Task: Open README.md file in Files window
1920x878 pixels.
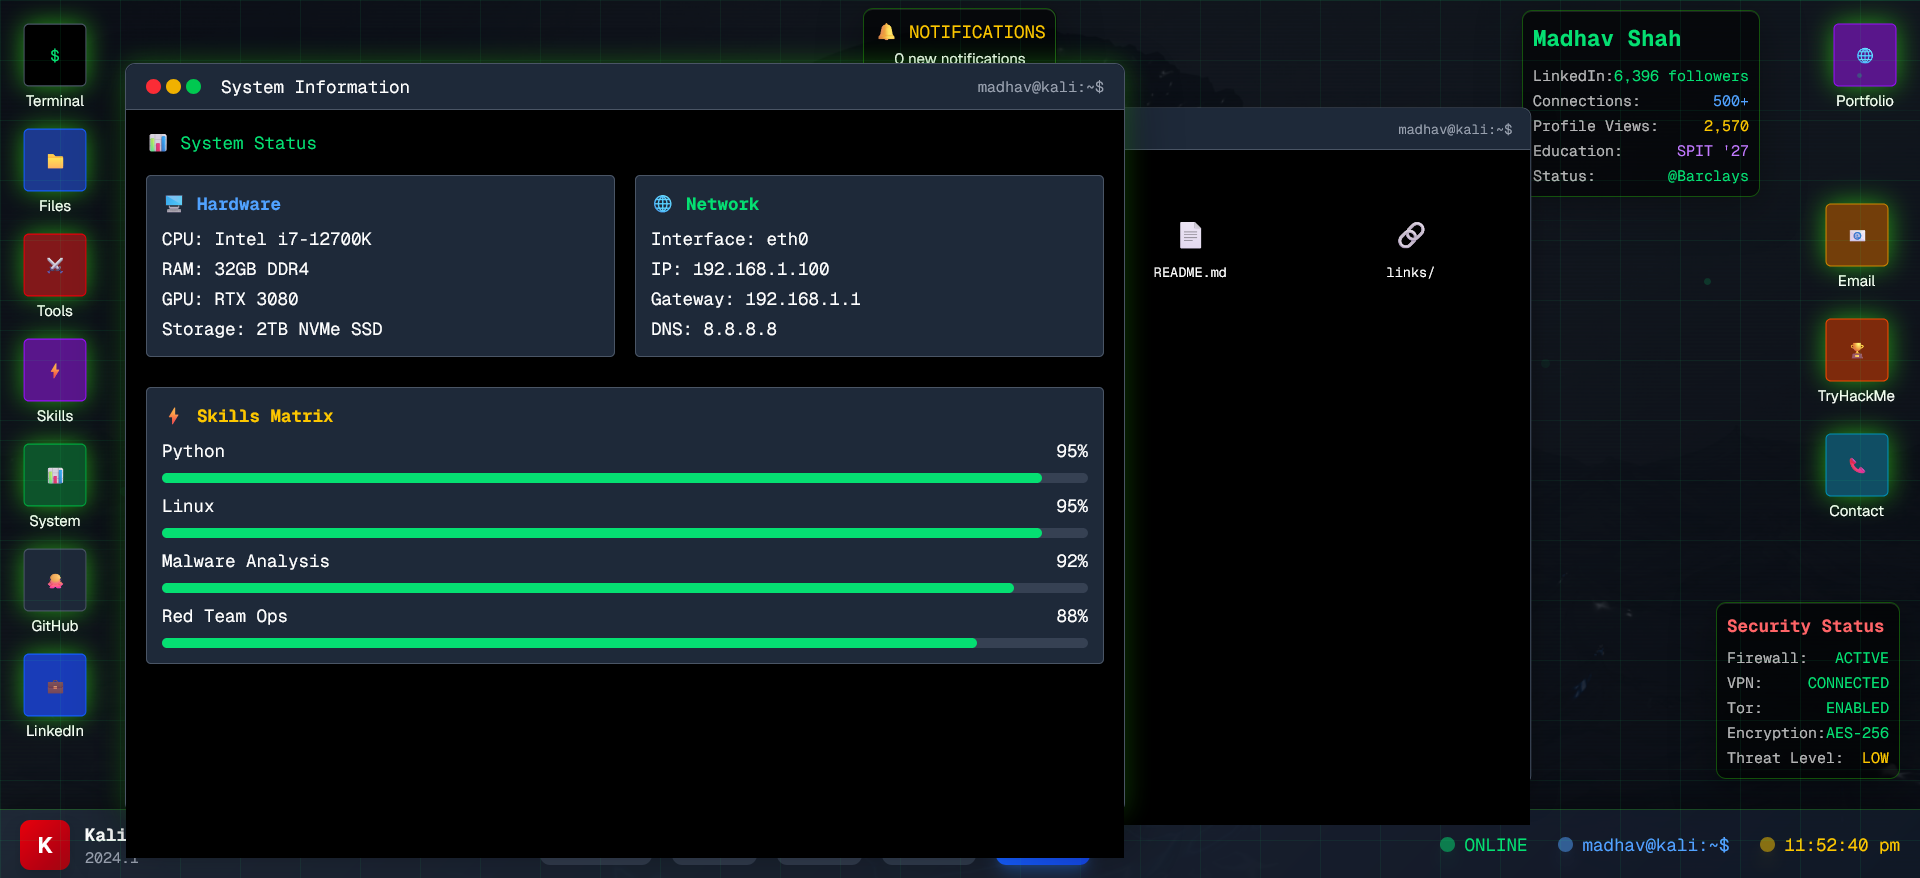Action: pos(1190,250)
